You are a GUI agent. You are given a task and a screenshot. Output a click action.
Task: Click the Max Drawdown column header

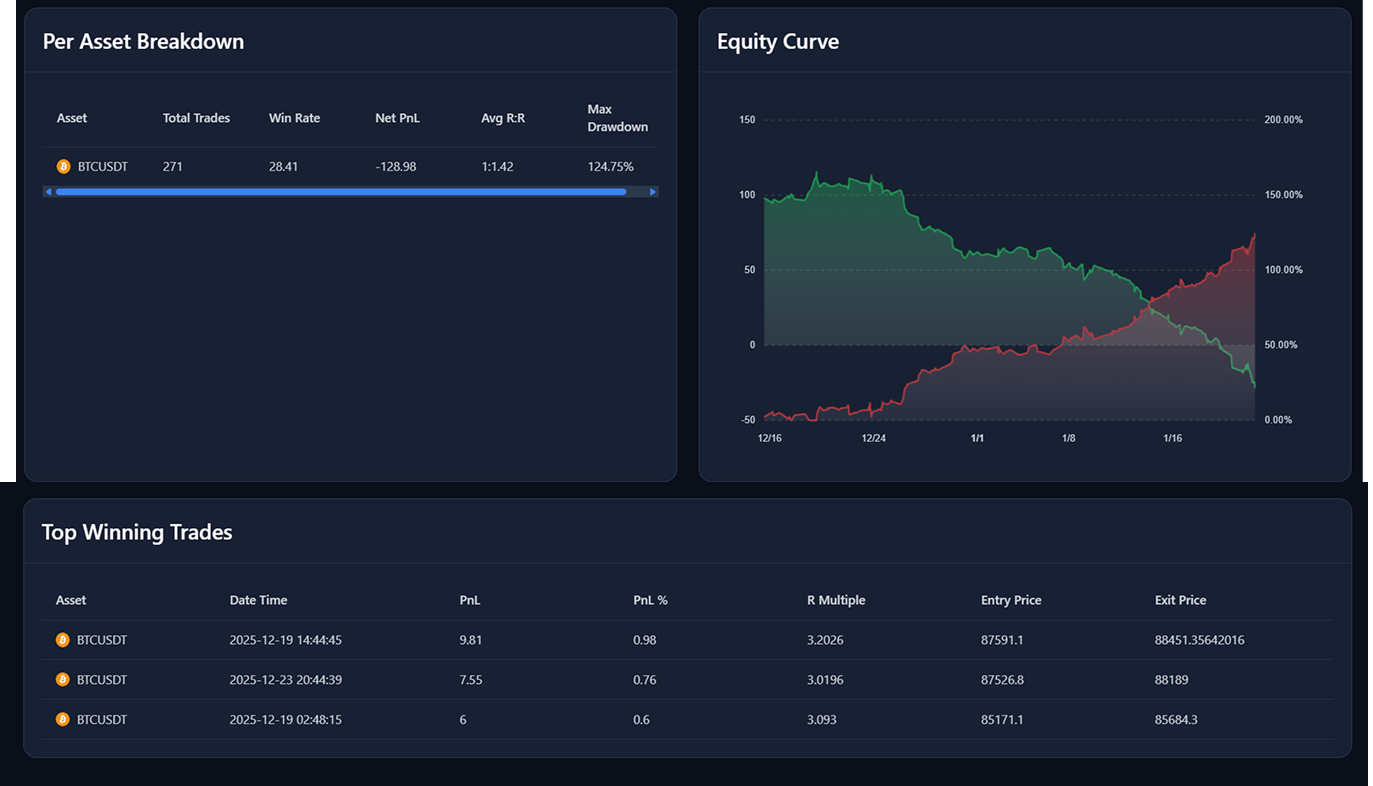pos(617,117)
